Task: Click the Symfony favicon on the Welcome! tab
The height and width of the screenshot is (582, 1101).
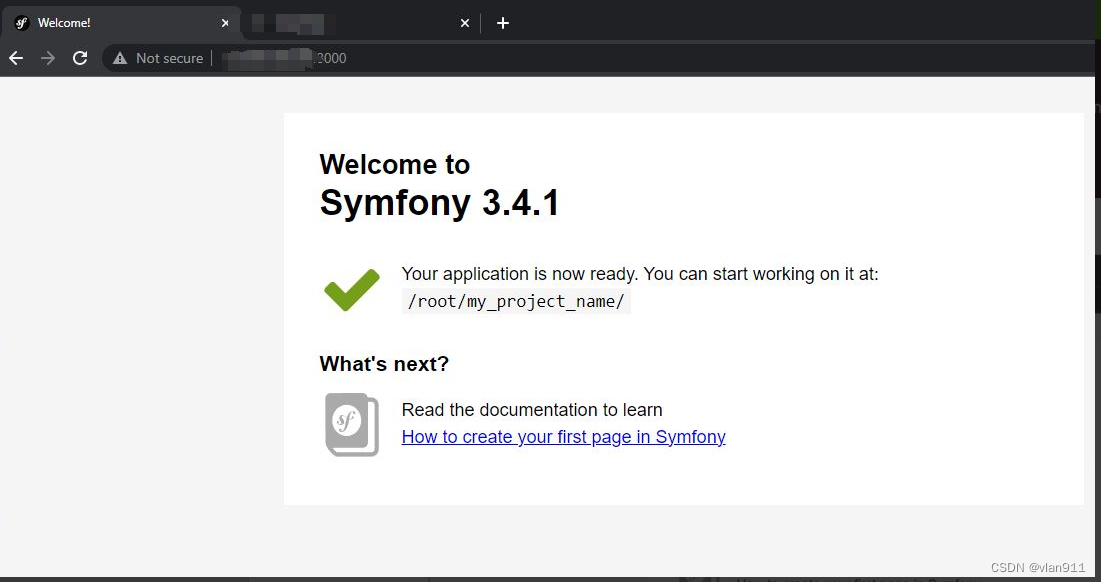Action: (x=22, y=23)
